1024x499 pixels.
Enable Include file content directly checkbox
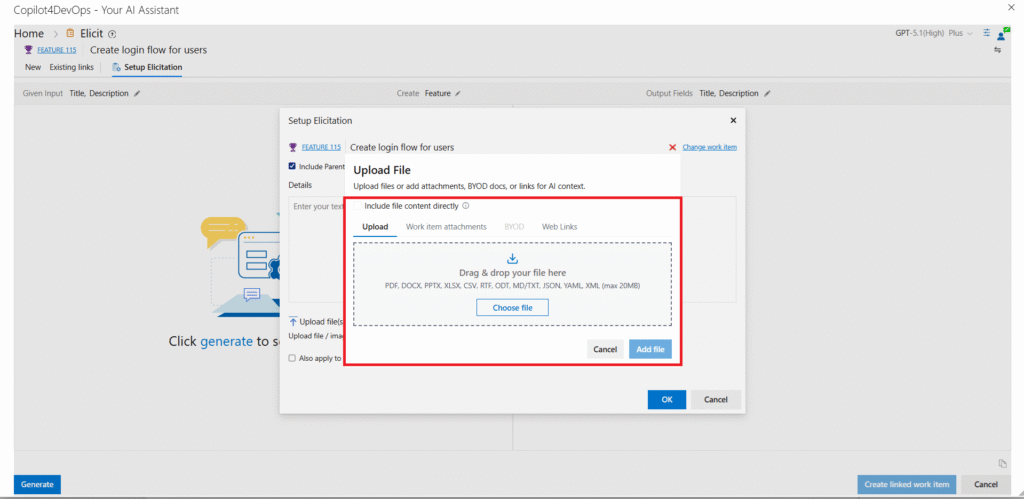[357, 206]
